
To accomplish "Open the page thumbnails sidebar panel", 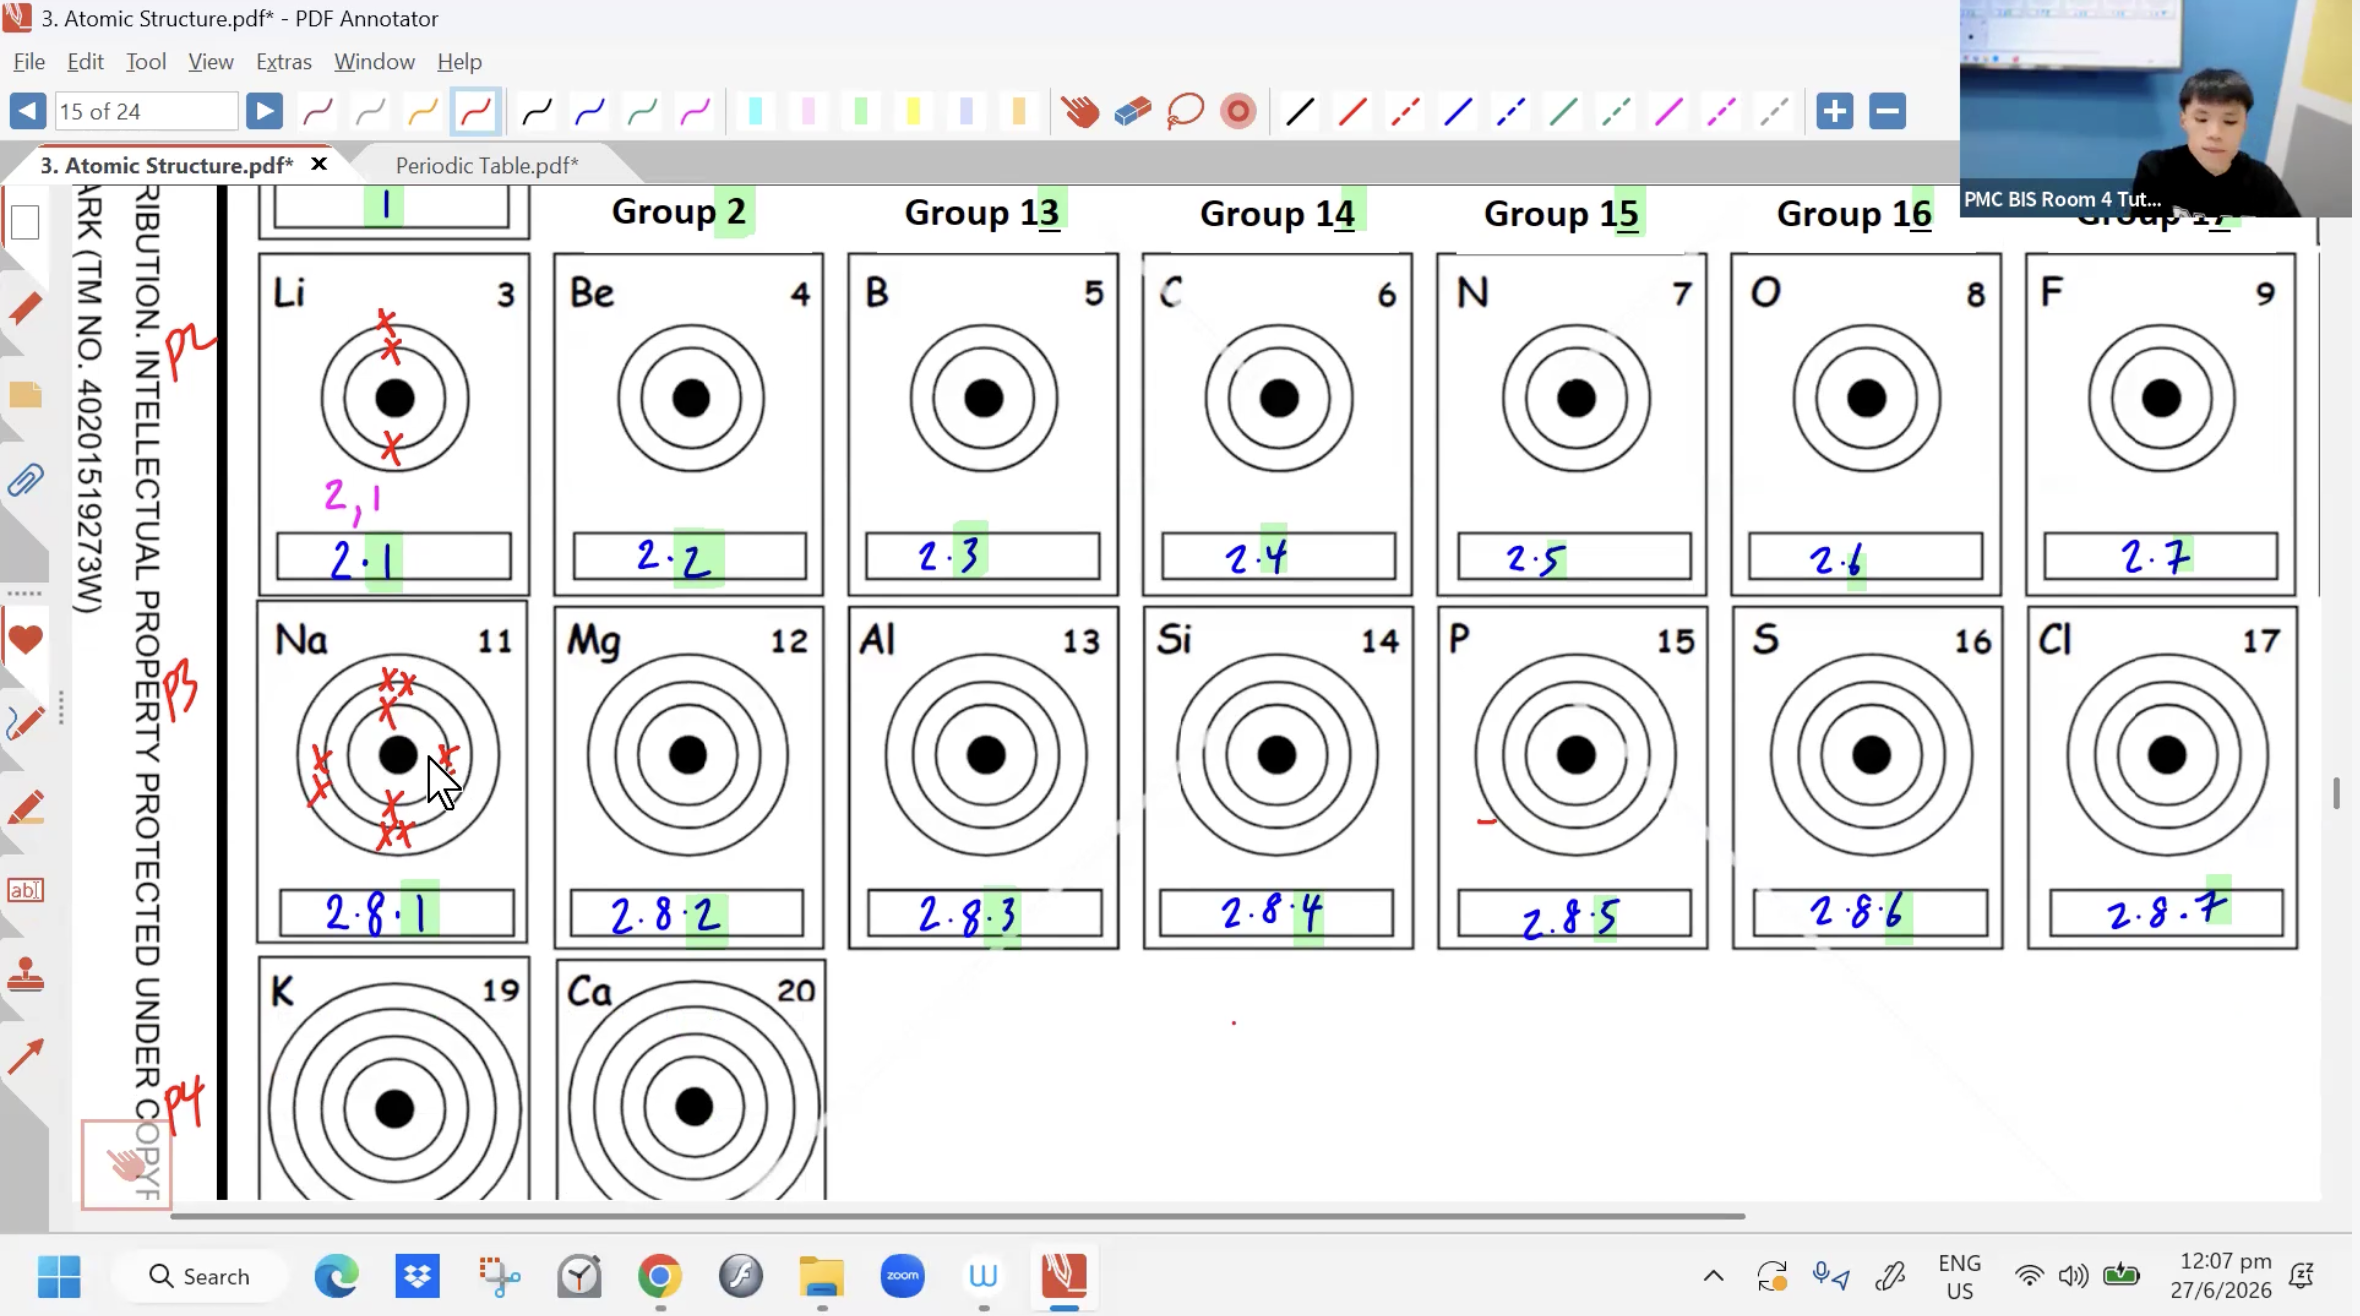I will tap(25, 222).
